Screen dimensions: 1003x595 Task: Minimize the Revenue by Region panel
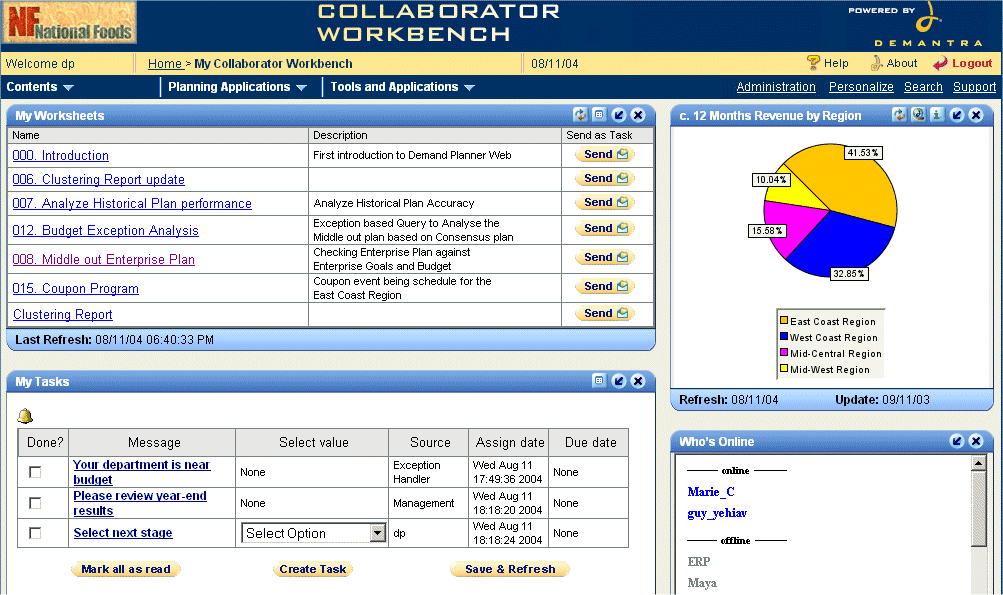[x=957, y=115]
